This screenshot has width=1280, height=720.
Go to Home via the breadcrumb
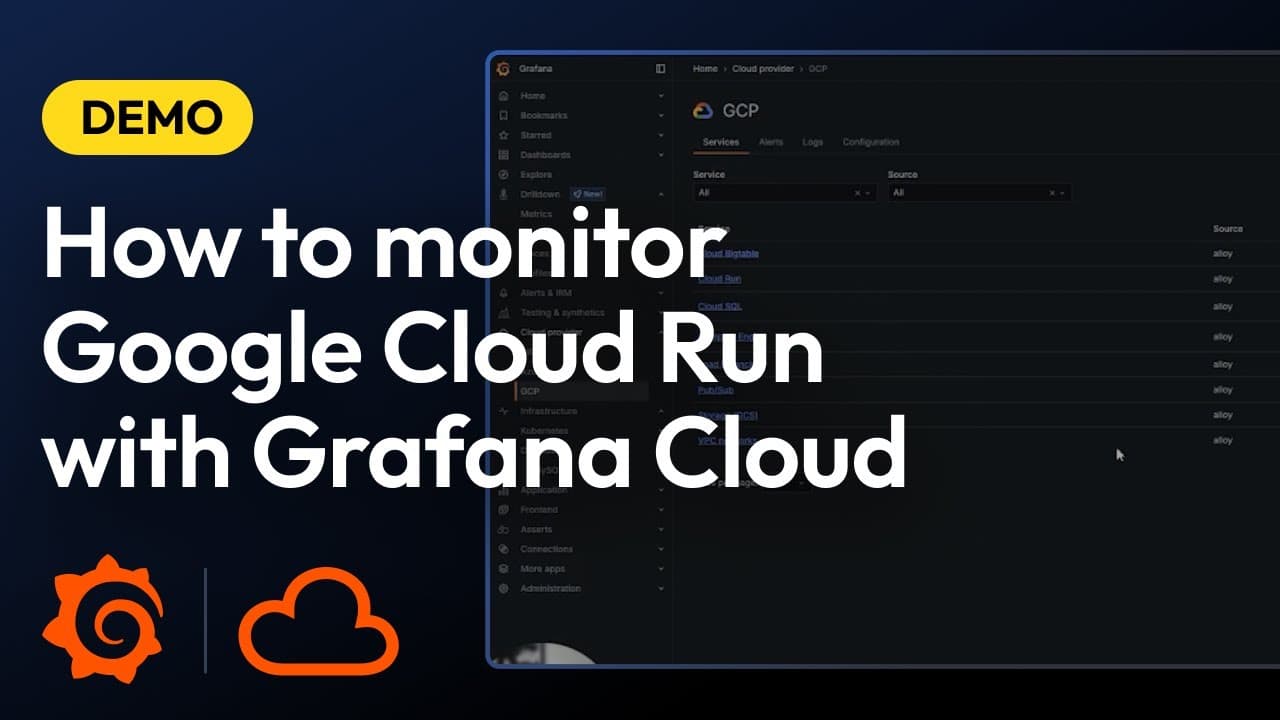click(x=705, y=69)
